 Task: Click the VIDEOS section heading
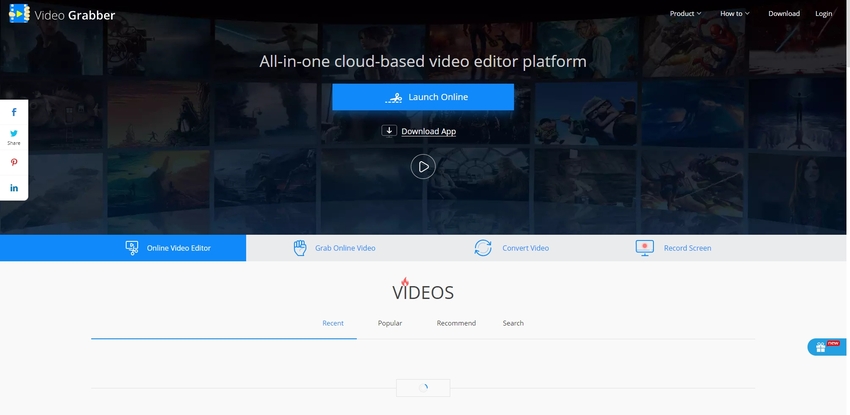pos(423,291)
